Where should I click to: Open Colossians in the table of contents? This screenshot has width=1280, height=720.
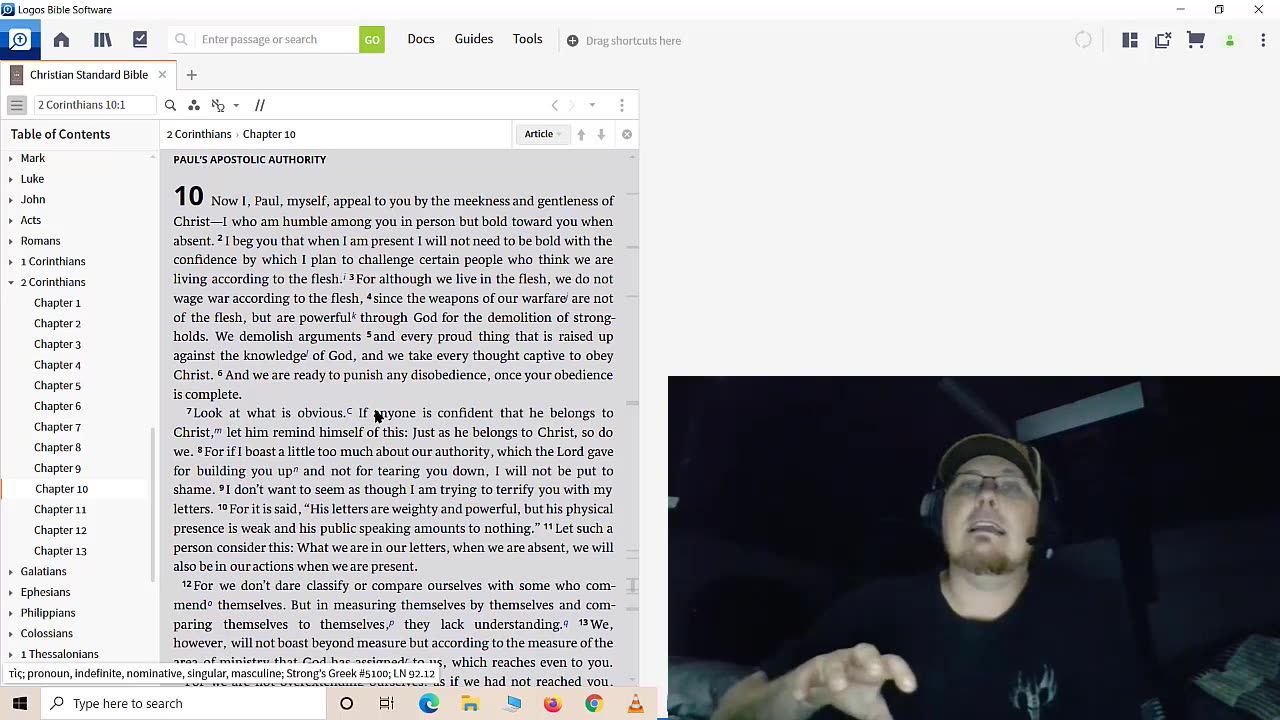(47, 633)
